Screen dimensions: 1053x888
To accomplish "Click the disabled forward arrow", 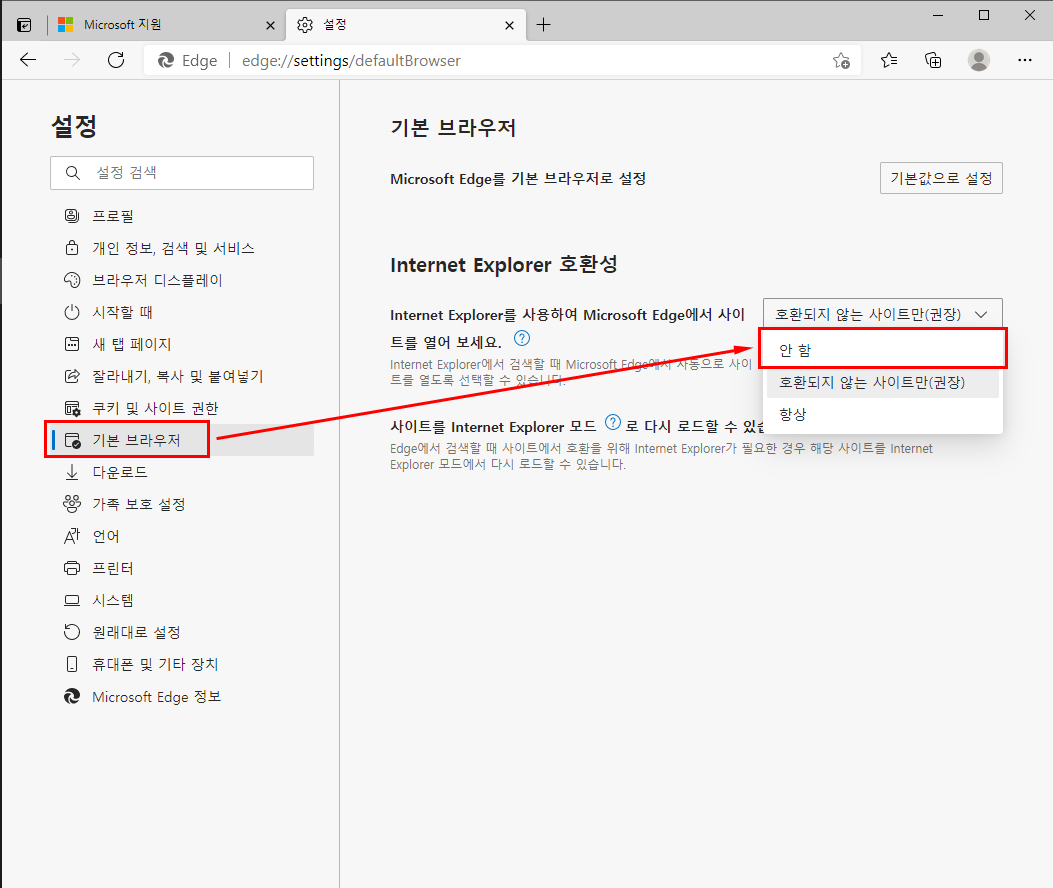I will pyautogui.click(x=72, y=60).
